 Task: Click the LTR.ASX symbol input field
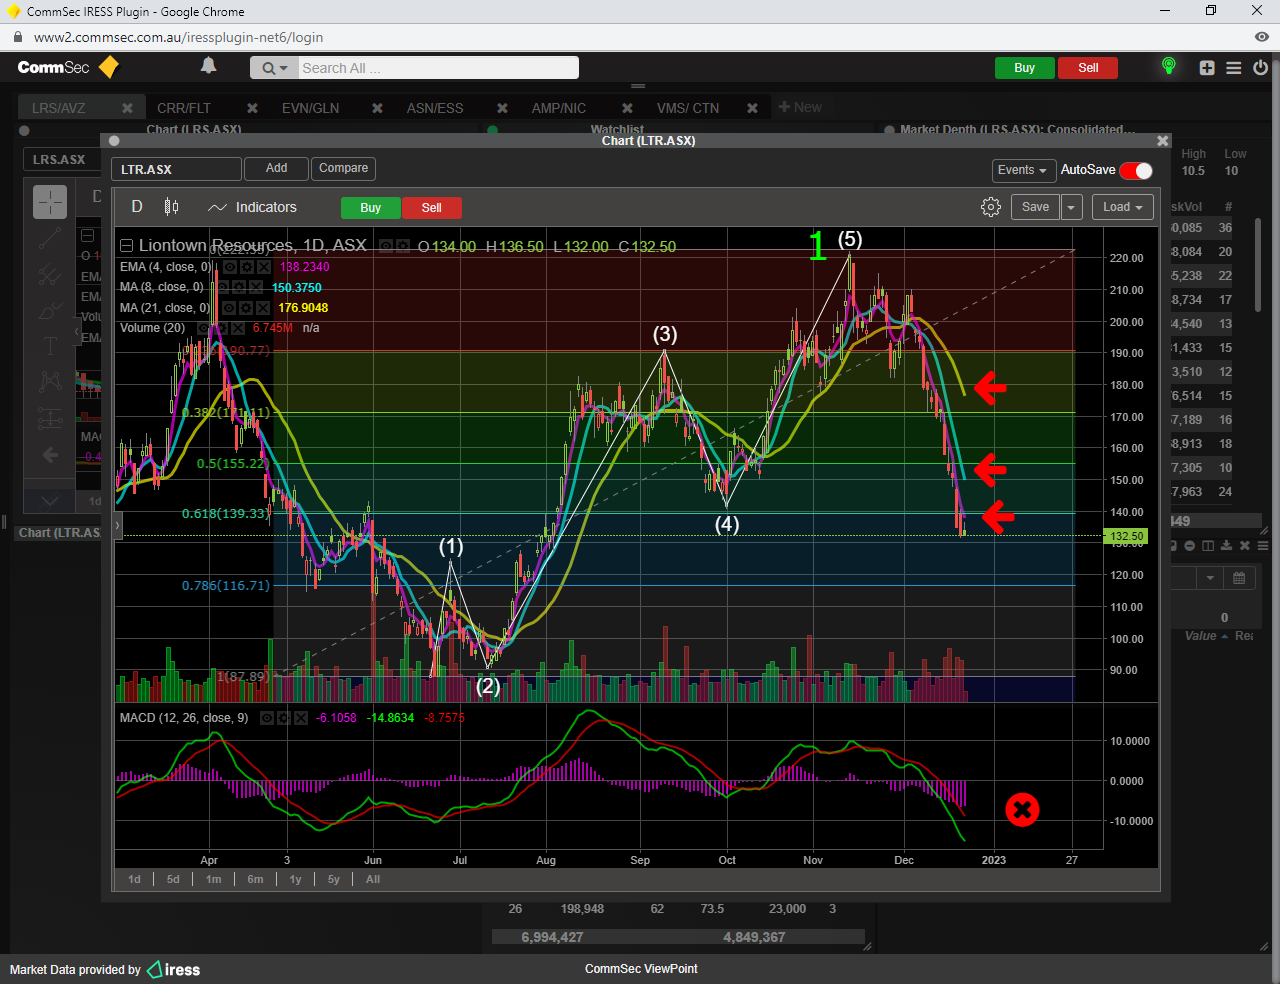click(x=176, y=169)
